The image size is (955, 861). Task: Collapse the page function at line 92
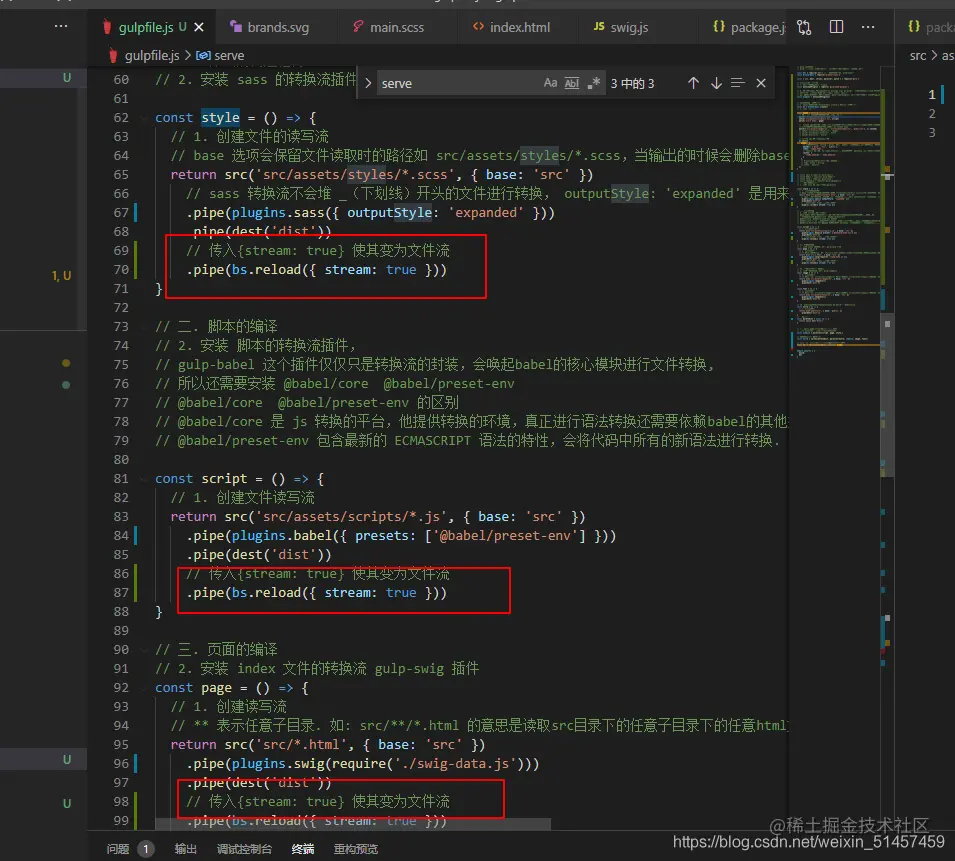[144, 687]
